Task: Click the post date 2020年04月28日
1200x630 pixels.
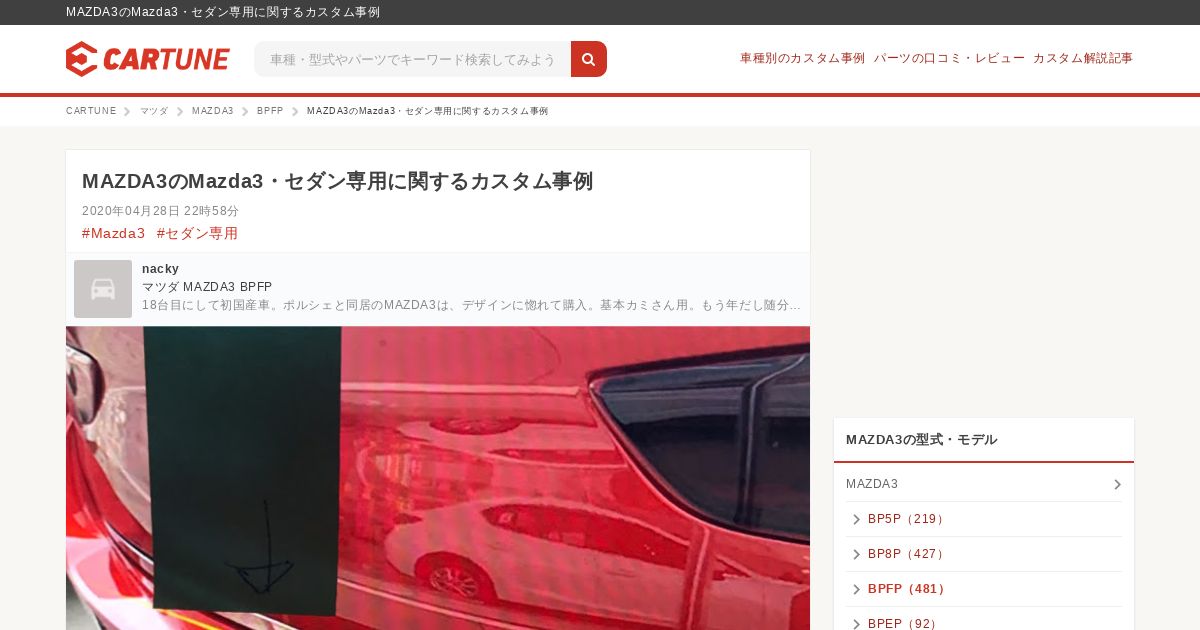Action: pyautogui.click(x=160, y=211)
